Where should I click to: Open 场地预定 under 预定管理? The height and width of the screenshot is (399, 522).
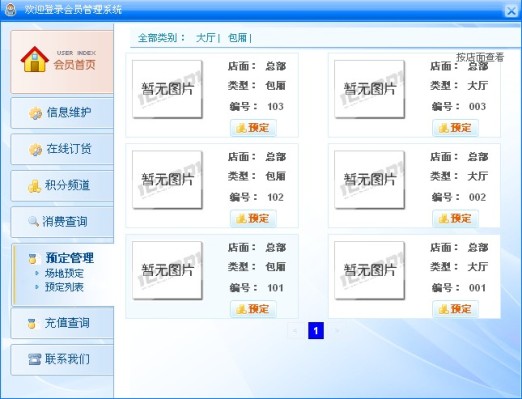pyautogui.click(x=64, y=273)
